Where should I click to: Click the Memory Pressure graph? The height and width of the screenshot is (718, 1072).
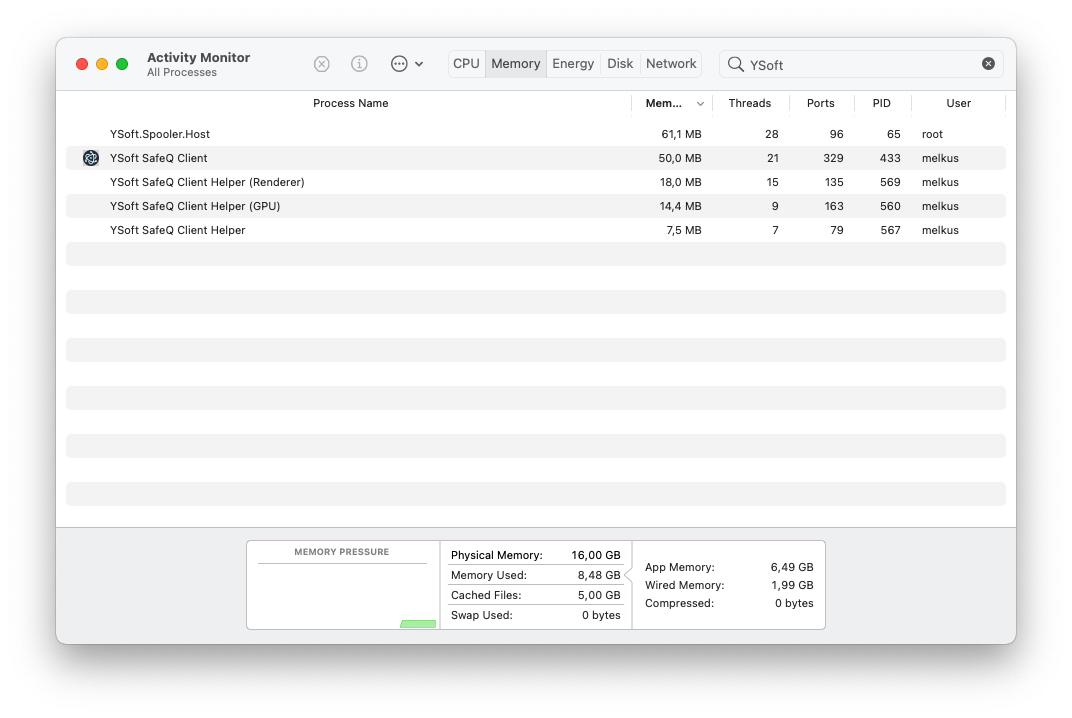click(x=342, y=595)
